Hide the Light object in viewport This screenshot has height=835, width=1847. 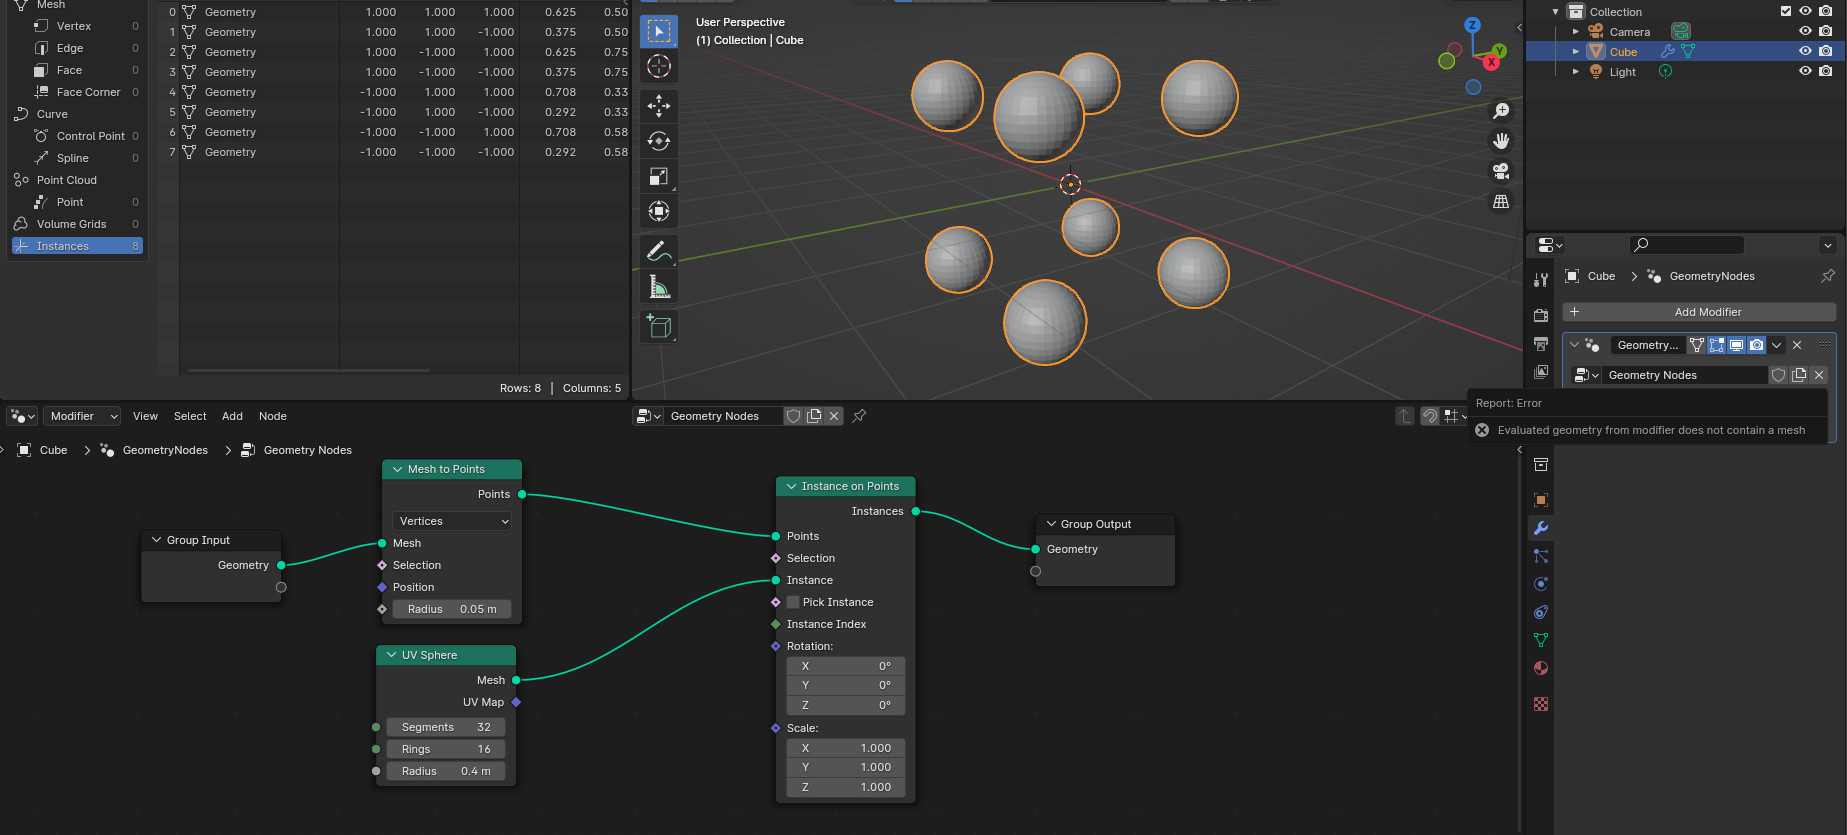tap(1805, 71)
